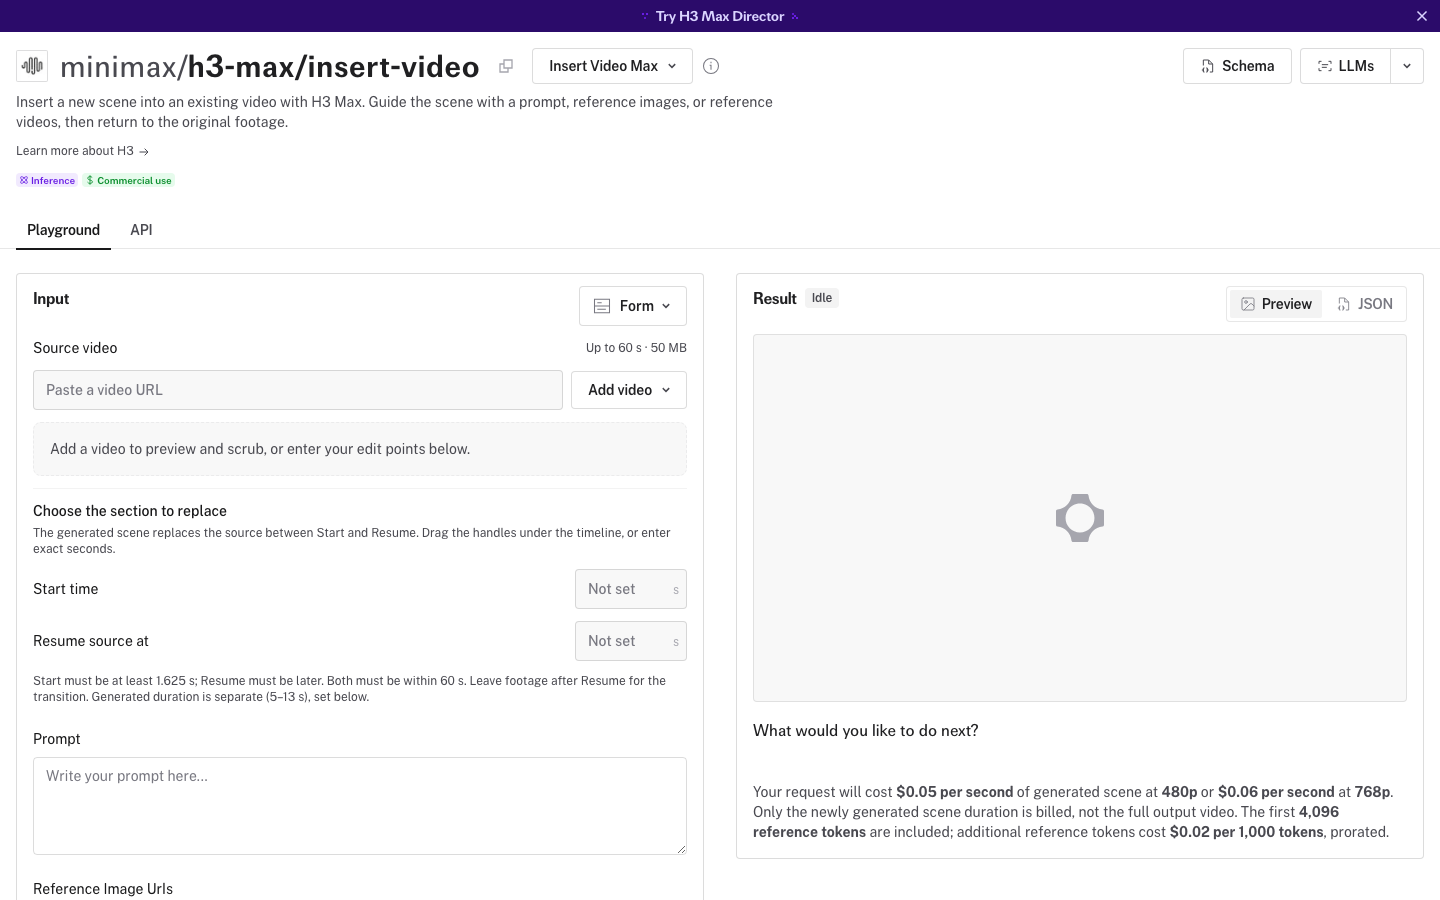The width and height of the screenshot is (1440, 900).
Task: Open the Form input mode dropdown
Action: click(633, 306)
